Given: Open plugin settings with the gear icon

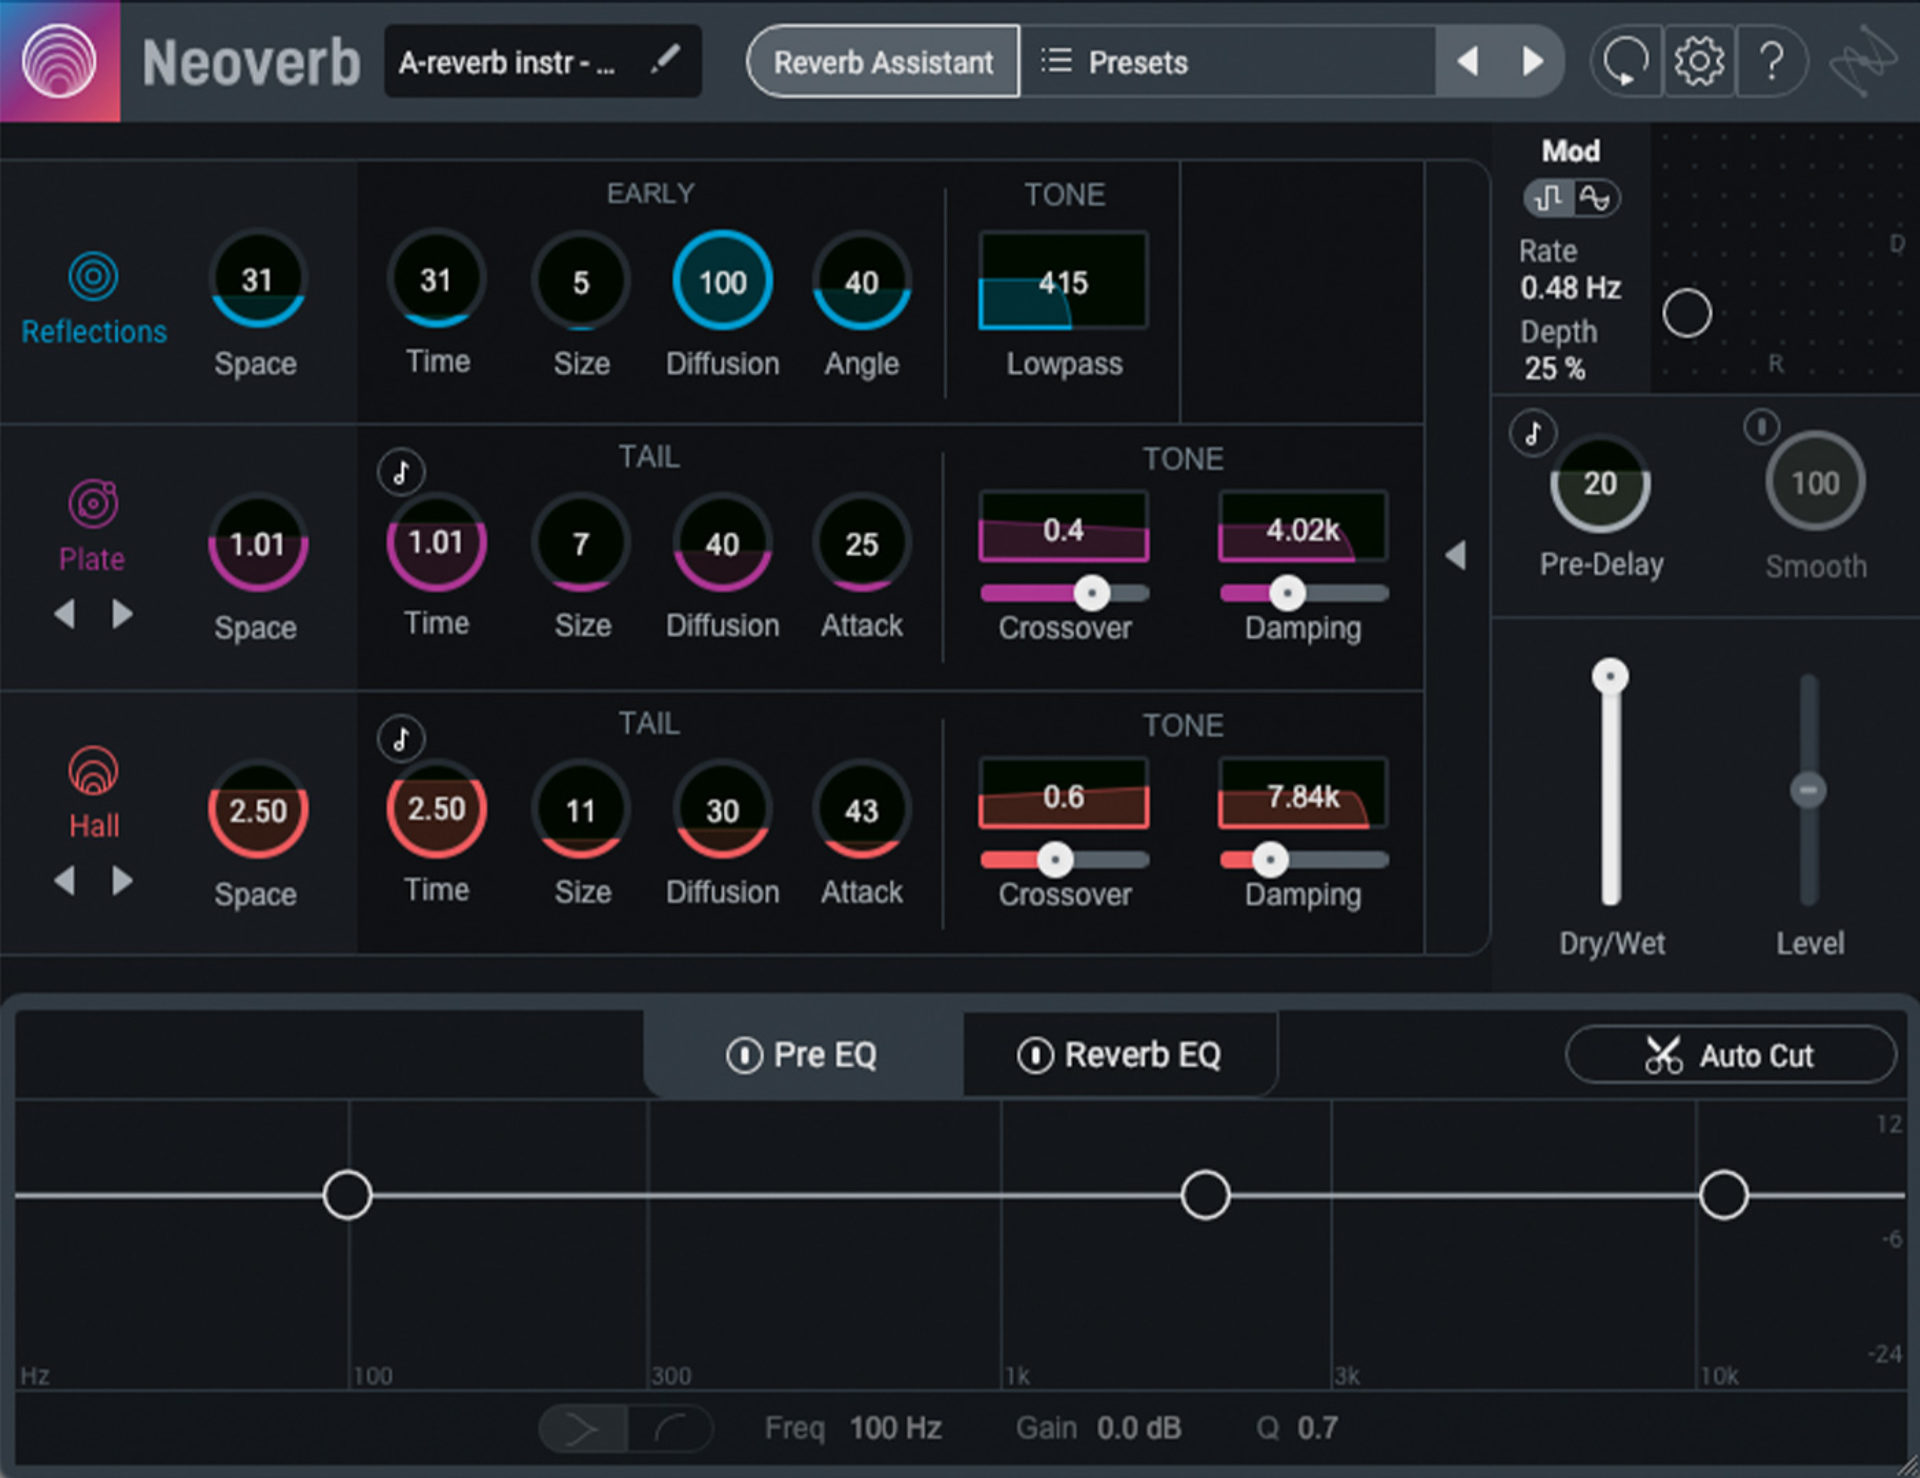Looking at the screenshot, I should pyautogui.click(x=1697, y=61).
